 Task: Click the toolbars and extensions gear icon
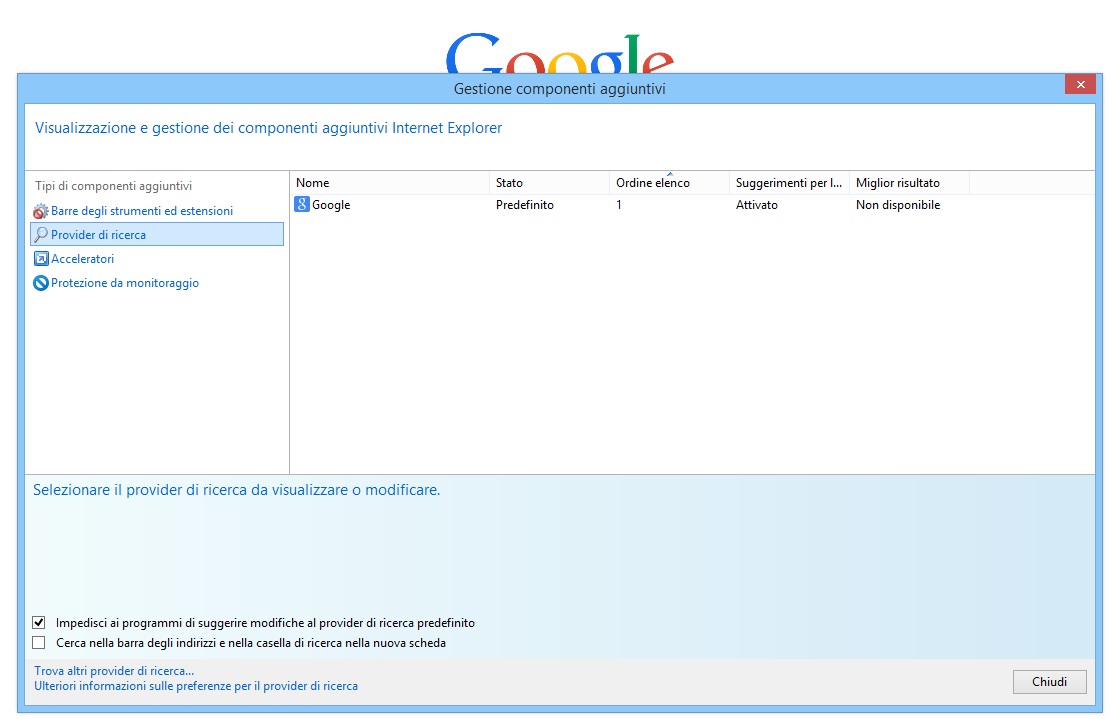[x=40, y=211]
